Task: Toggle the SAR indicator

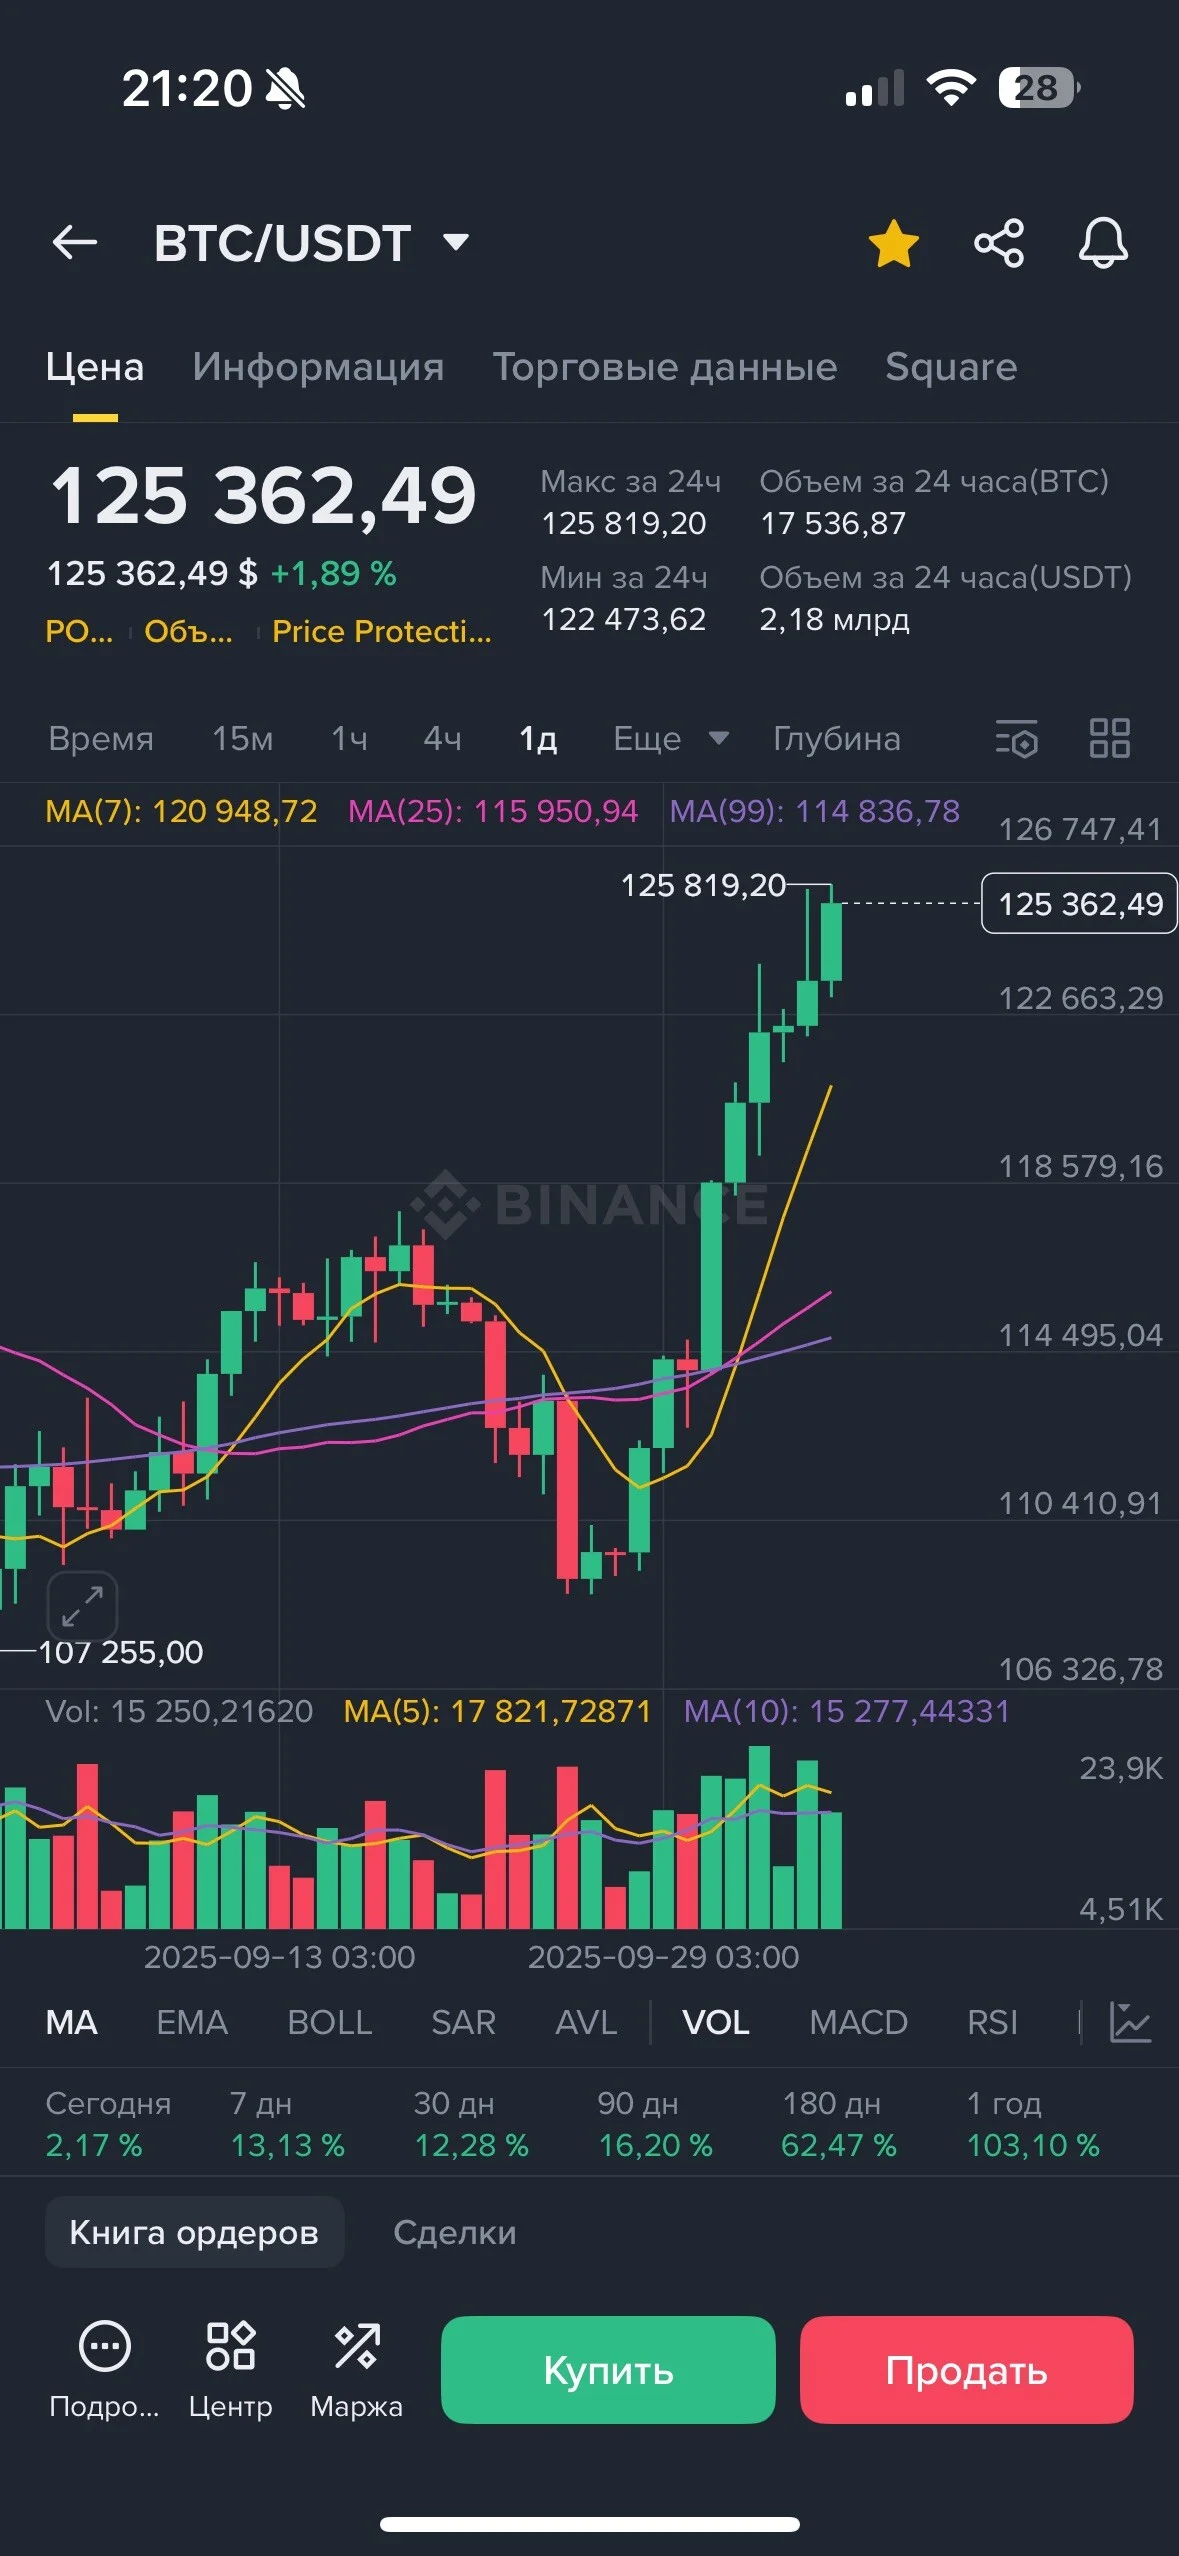Action: click(463, 2022)
